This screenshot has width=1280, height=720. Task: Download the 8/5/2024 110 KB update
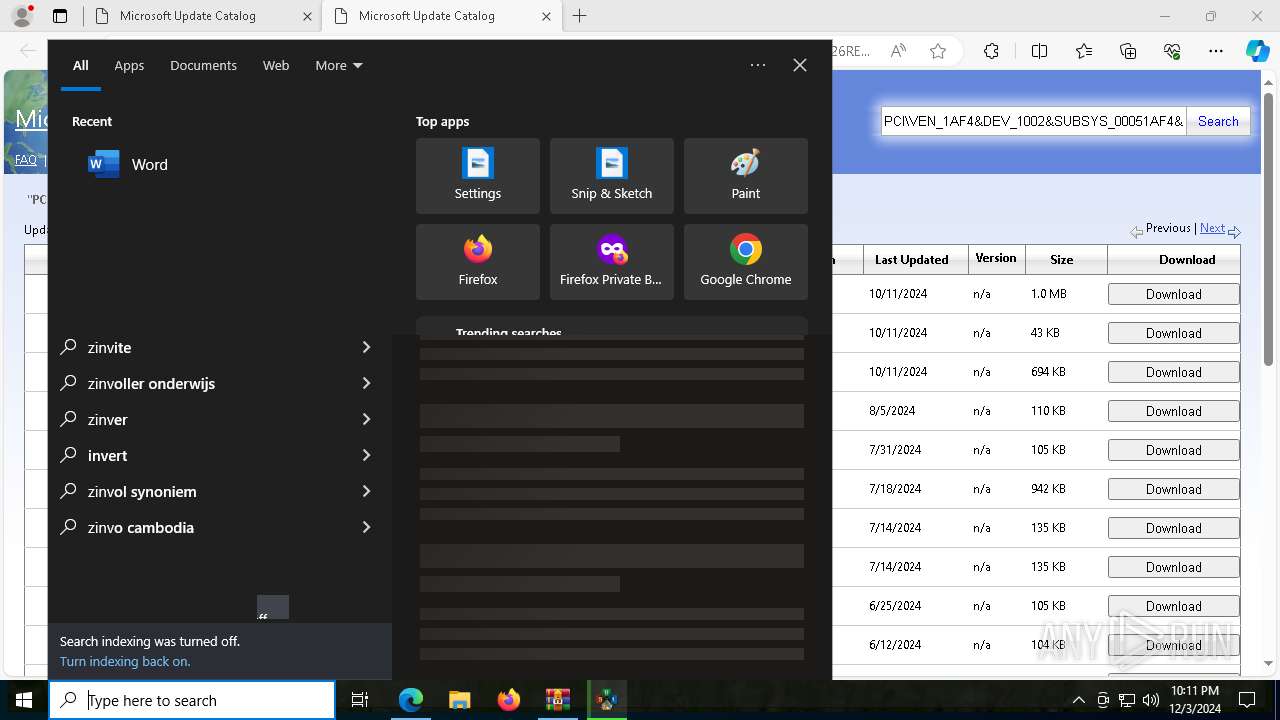(1173, 411)
